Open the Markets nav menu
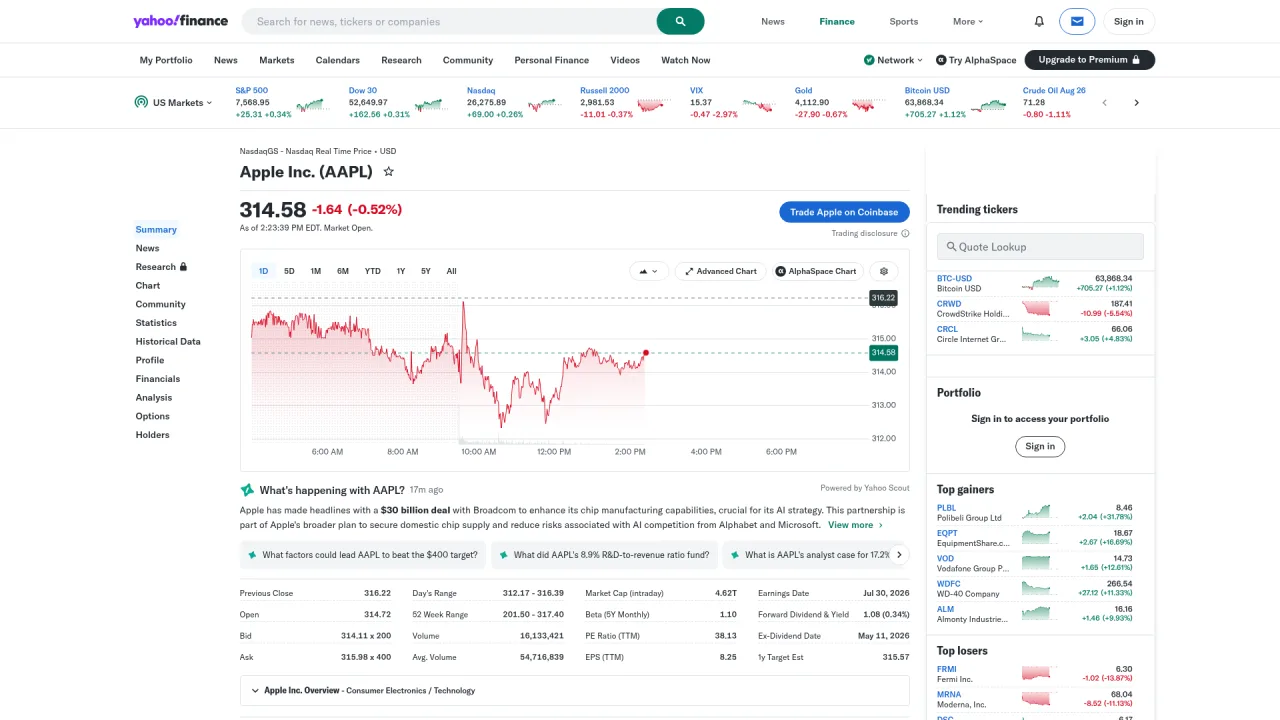The width and height of the screenshot is (1280, 720). point(277,60)
